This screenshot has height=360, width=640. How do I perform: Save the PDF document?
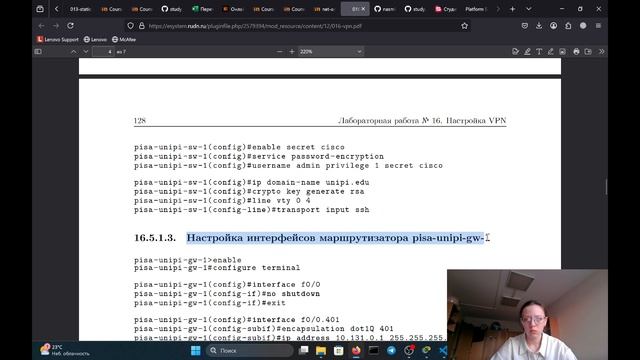pyautogui.click(x=588, y=52)
